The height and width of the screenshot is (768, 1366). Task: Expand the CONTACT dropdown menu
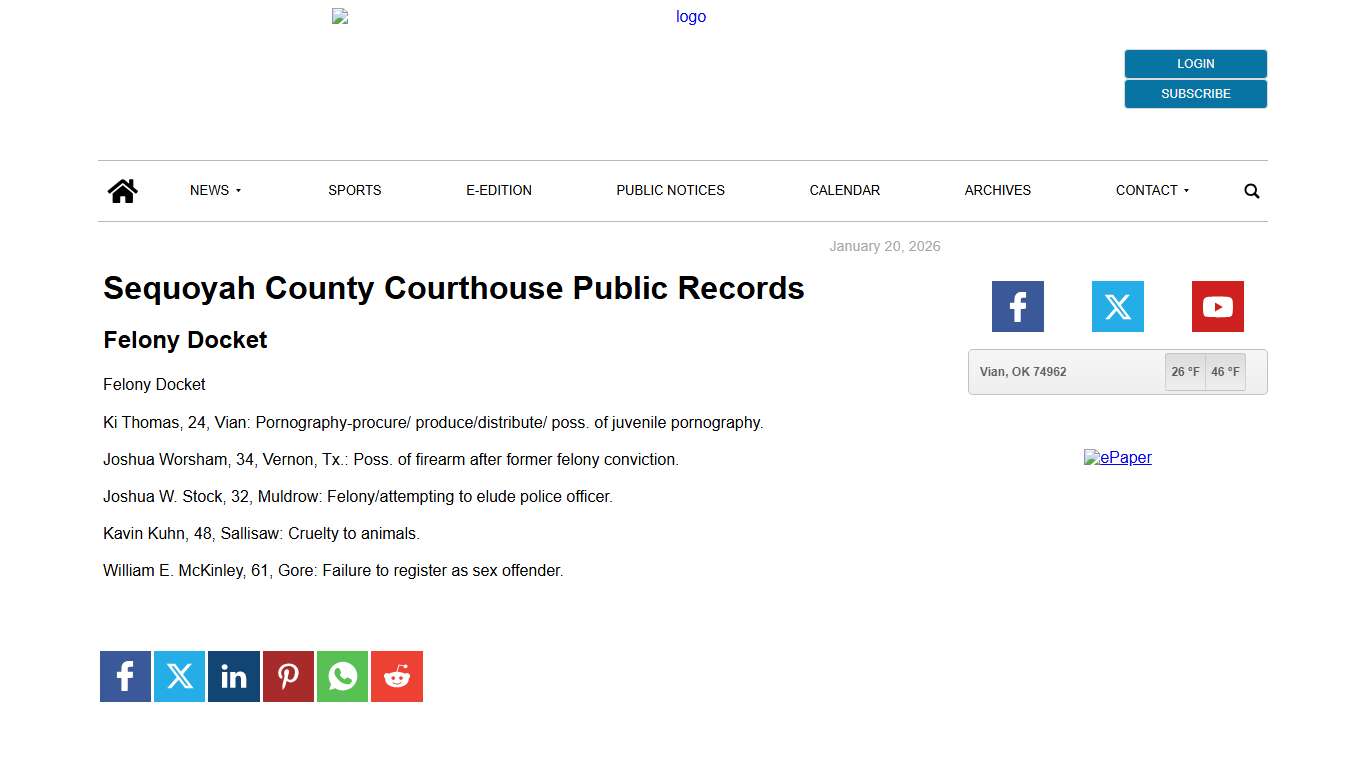1152,190
